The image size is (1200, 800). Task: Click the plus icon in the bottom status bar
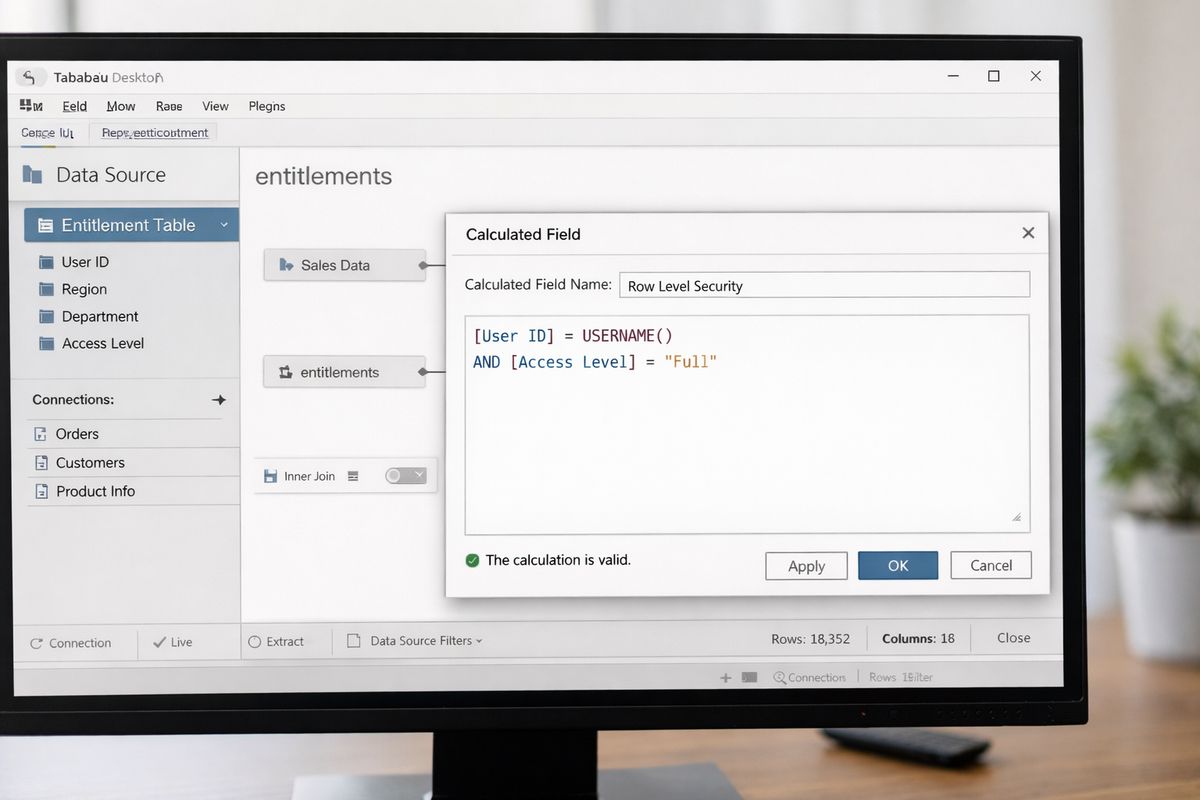coord(726,678)
